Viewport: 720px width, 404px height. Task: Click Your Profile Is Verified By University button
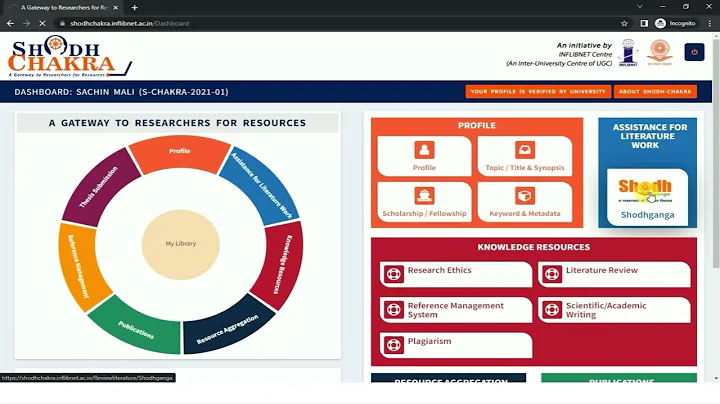pyautogui.click(x=538, y=91)
